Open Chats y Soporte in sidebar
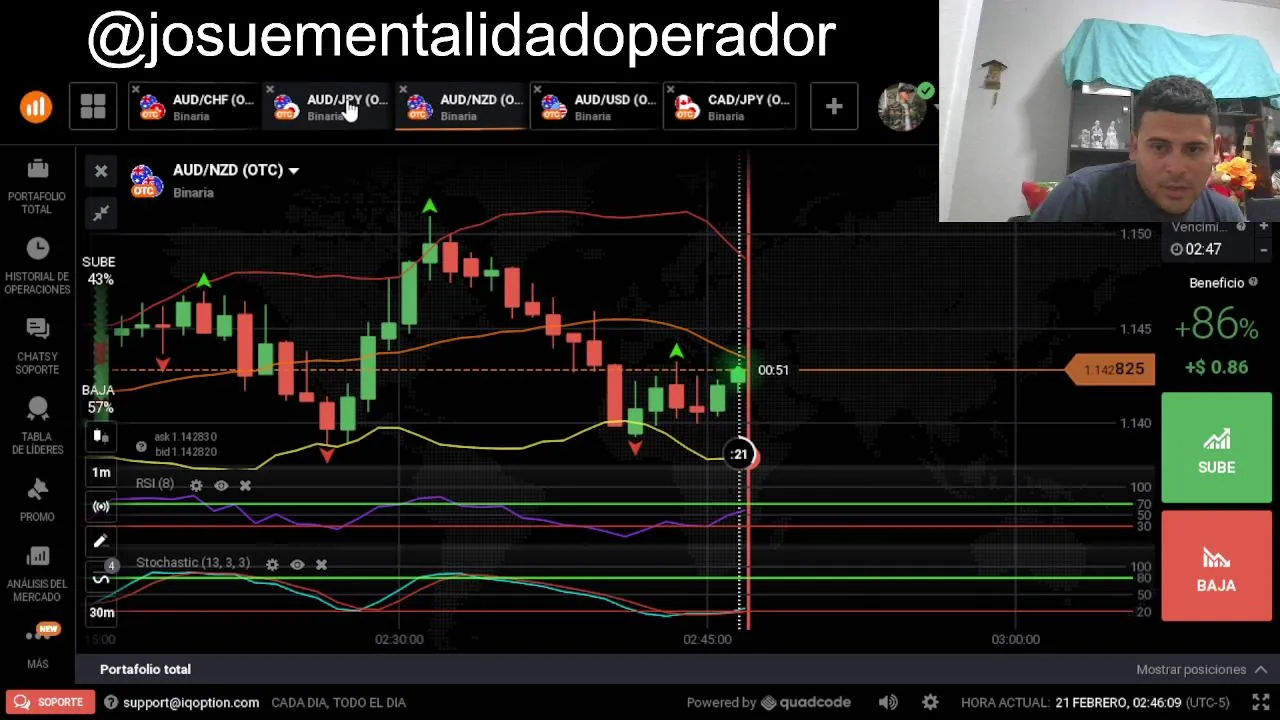Image resolution: width=1280 pixels, height=720 pixels. coord(37,347)
